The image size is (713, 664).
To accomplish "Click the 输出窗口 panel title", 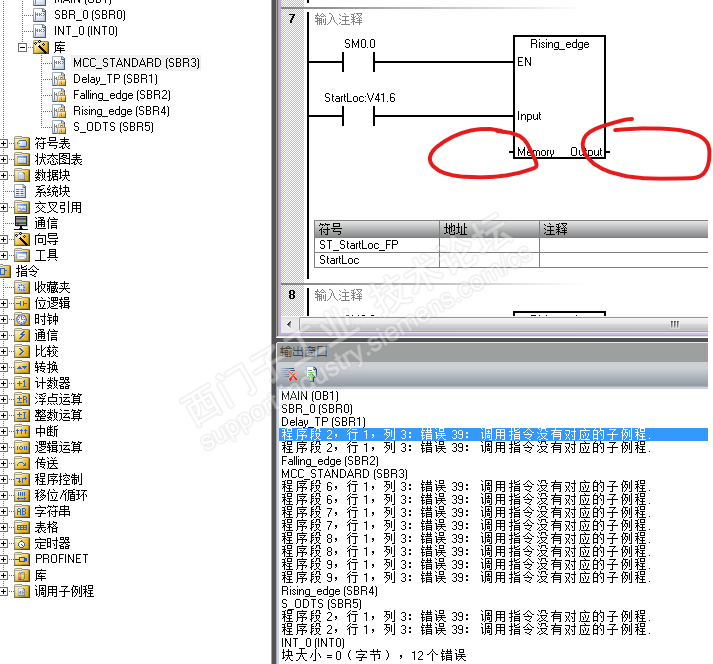I will point(303,352).
